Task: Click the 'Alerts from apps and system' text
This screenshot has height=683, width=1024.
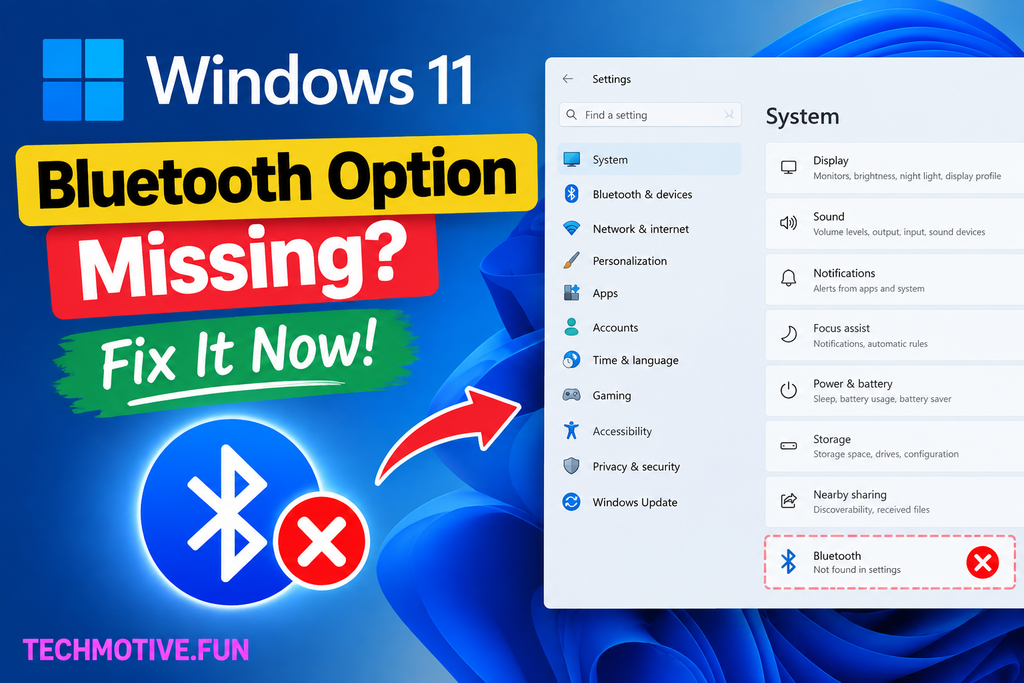Action: click(x=869, y=289)
